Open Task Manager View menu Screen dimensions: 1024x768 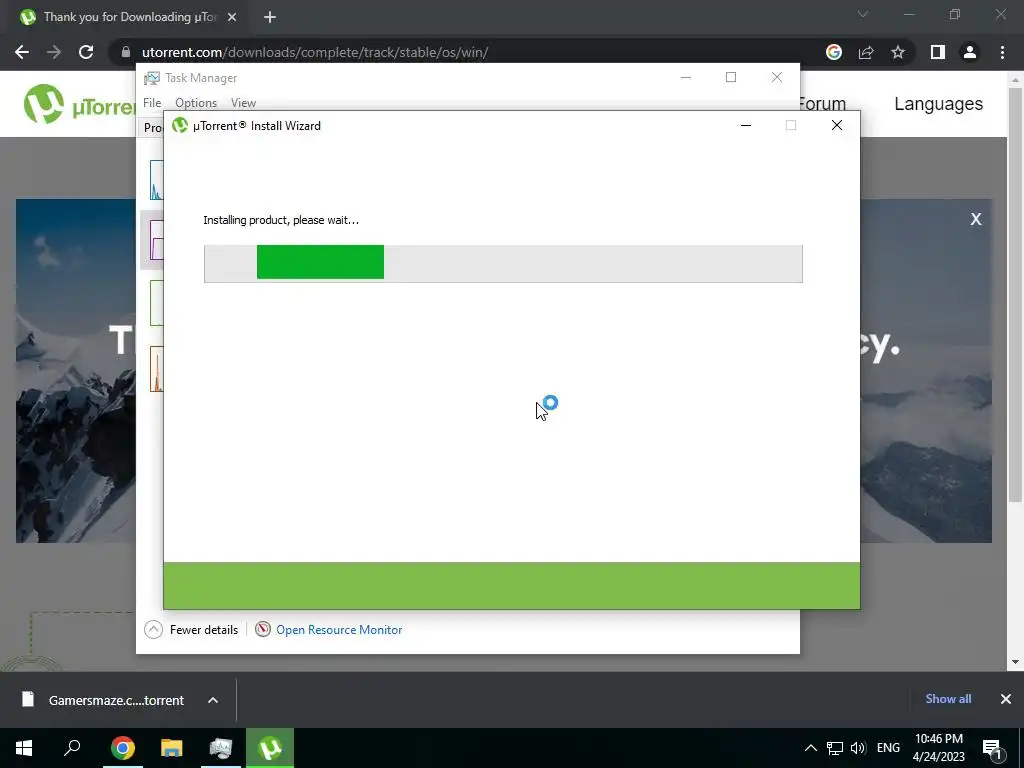pos(243,103)
